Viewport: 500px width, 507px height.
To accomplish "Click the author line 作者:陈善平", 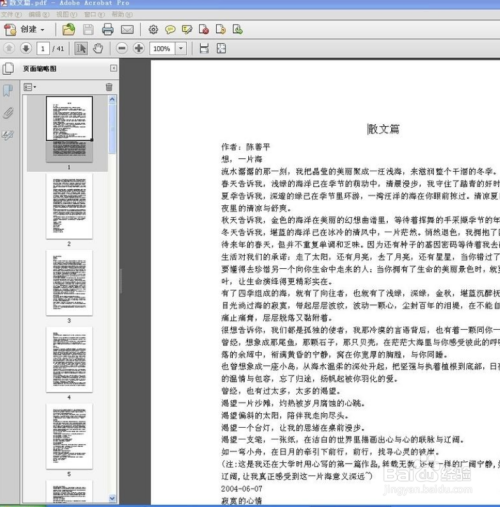I will point(246,147).
